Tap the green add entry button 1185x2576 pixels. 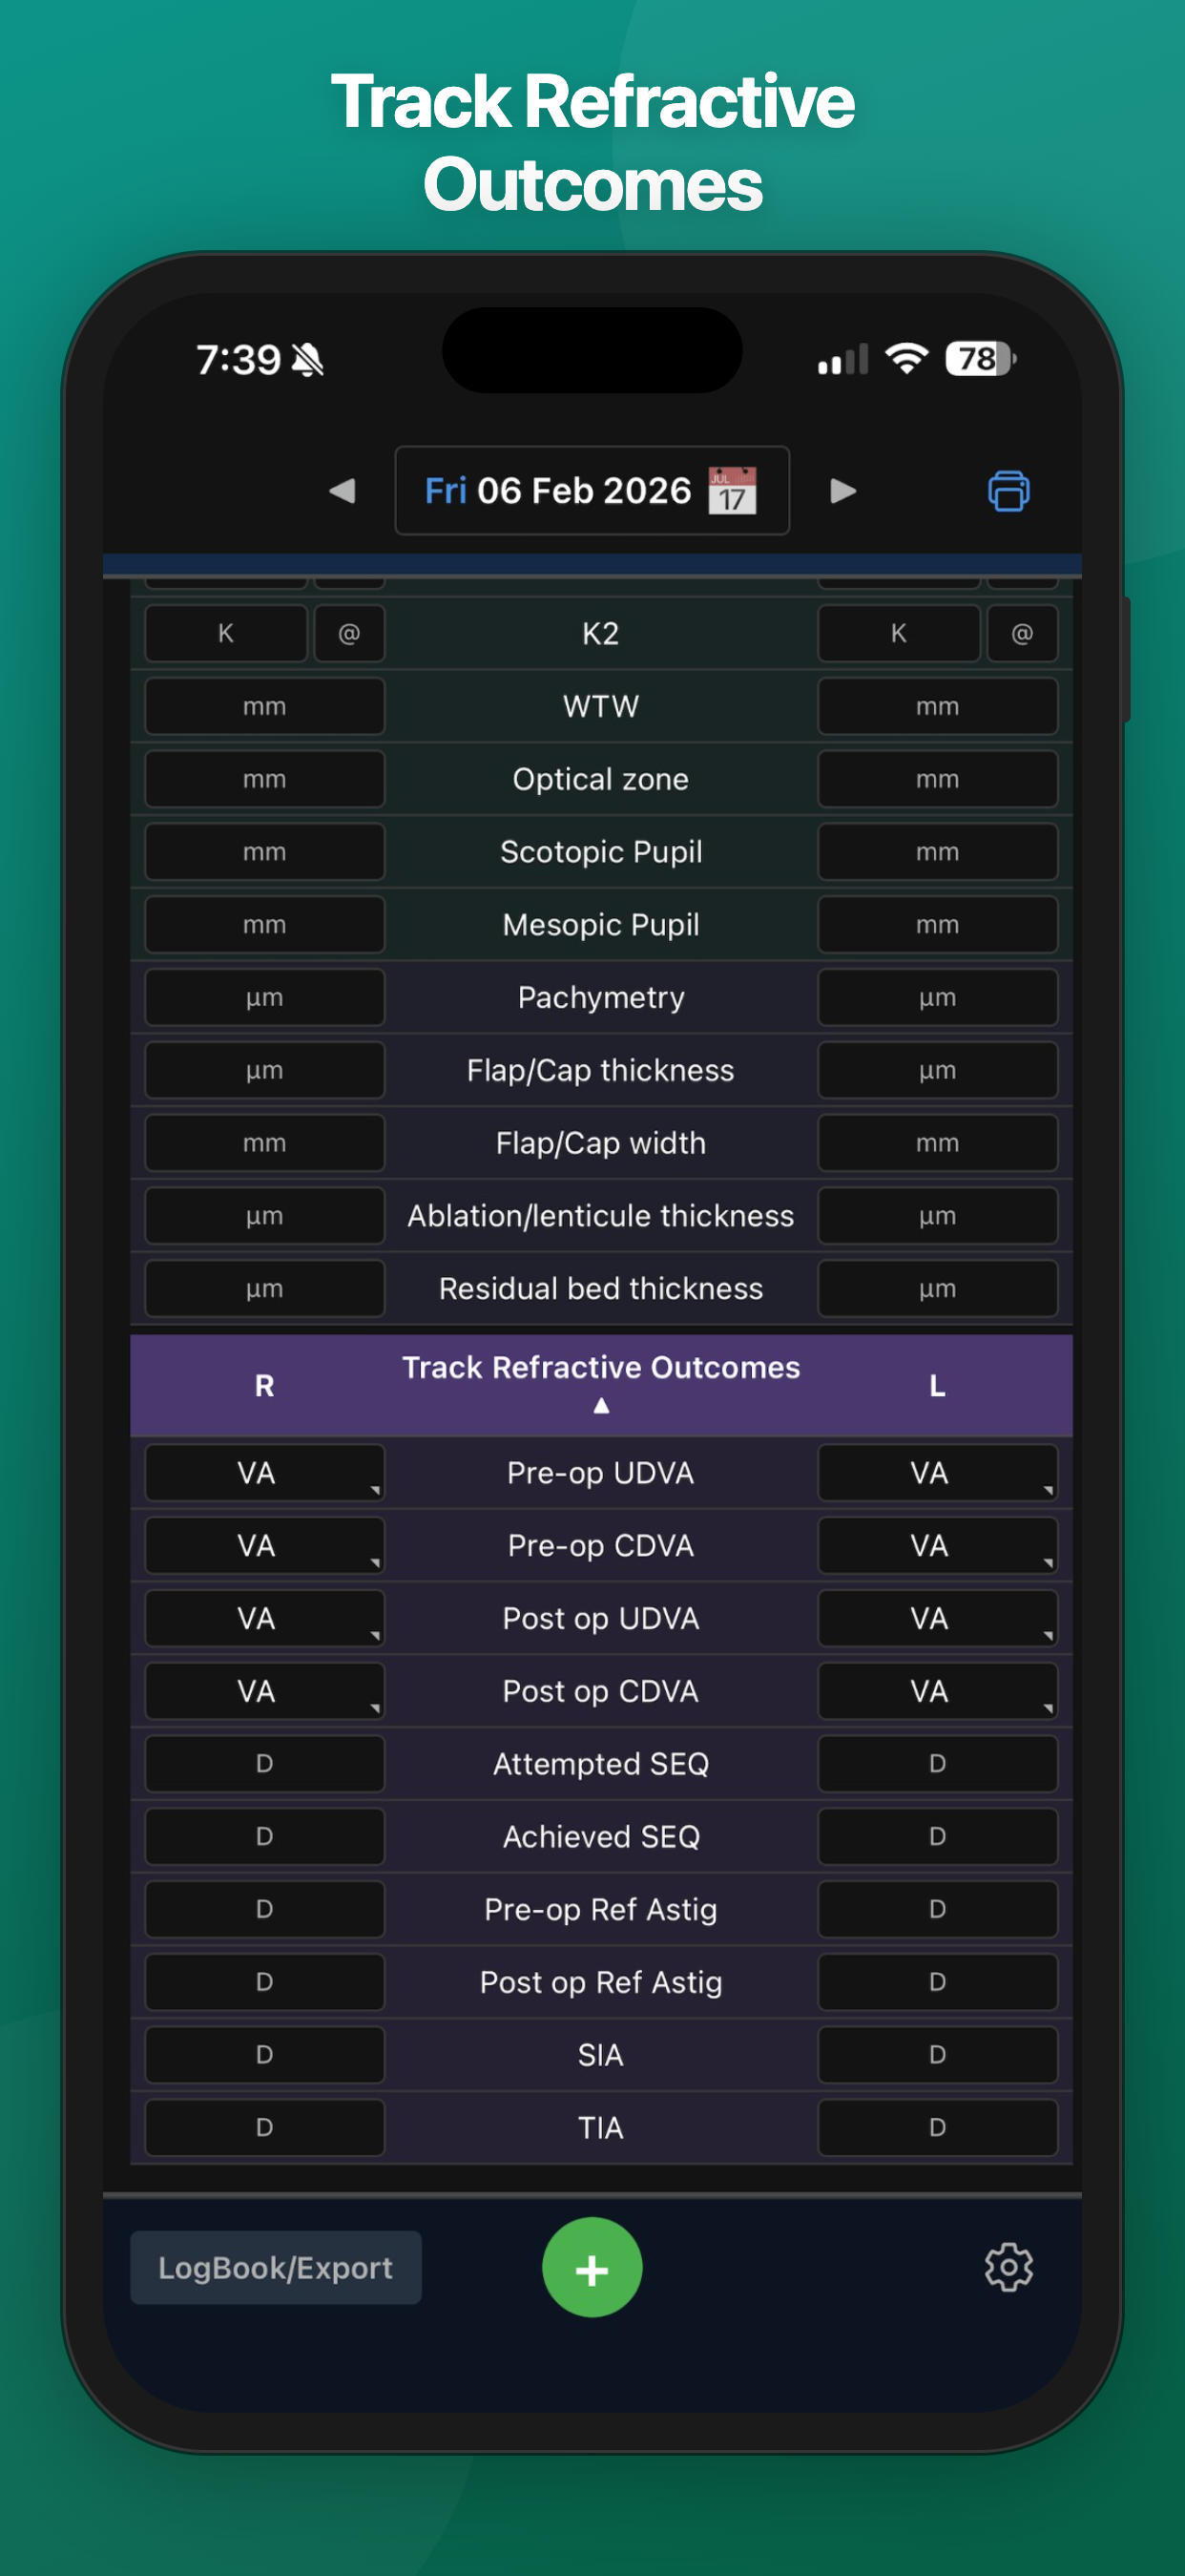click(x=592, y=2267)
